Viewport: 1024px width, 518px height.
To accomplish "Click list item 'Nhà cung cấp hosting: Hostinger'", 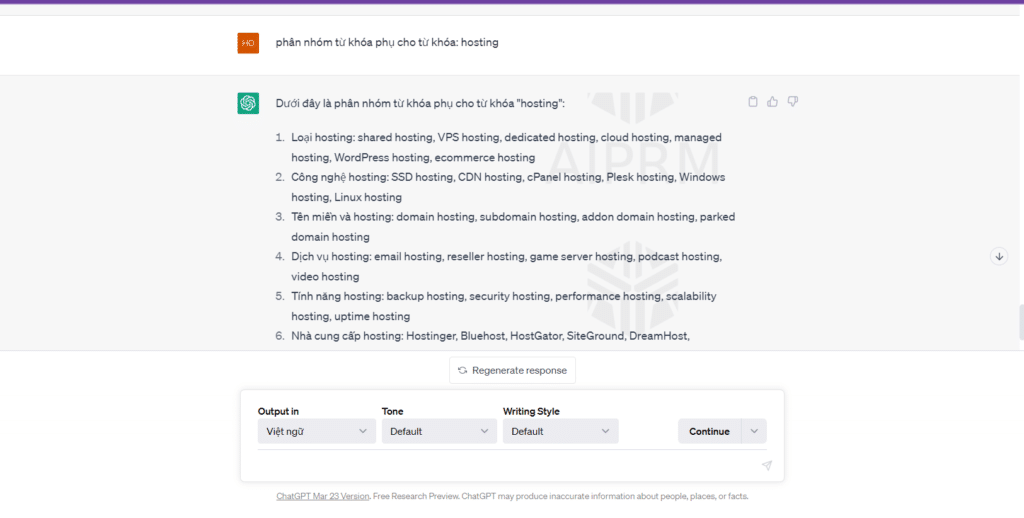I will click(490, 336).
